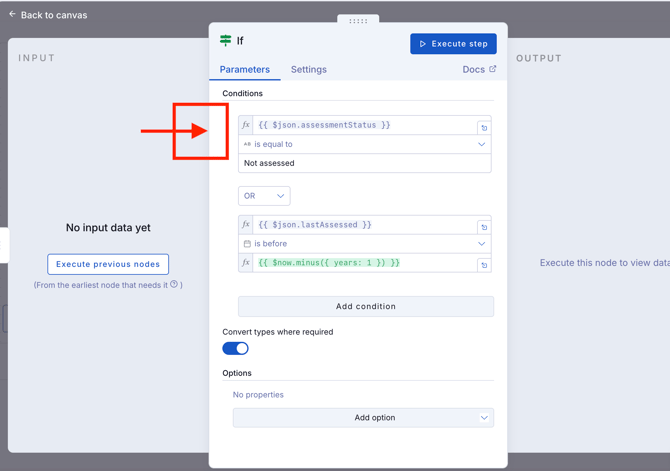Click the fx icon beside lastAssessed expression
The width and height of the screenshot is (670, 471).
pyautogui.click(x=246, y=225)
